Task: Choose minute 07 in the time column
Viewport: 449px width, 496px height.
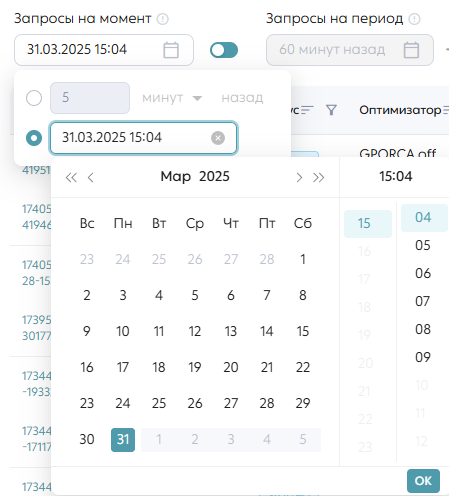Action: (x=423, y=301)
